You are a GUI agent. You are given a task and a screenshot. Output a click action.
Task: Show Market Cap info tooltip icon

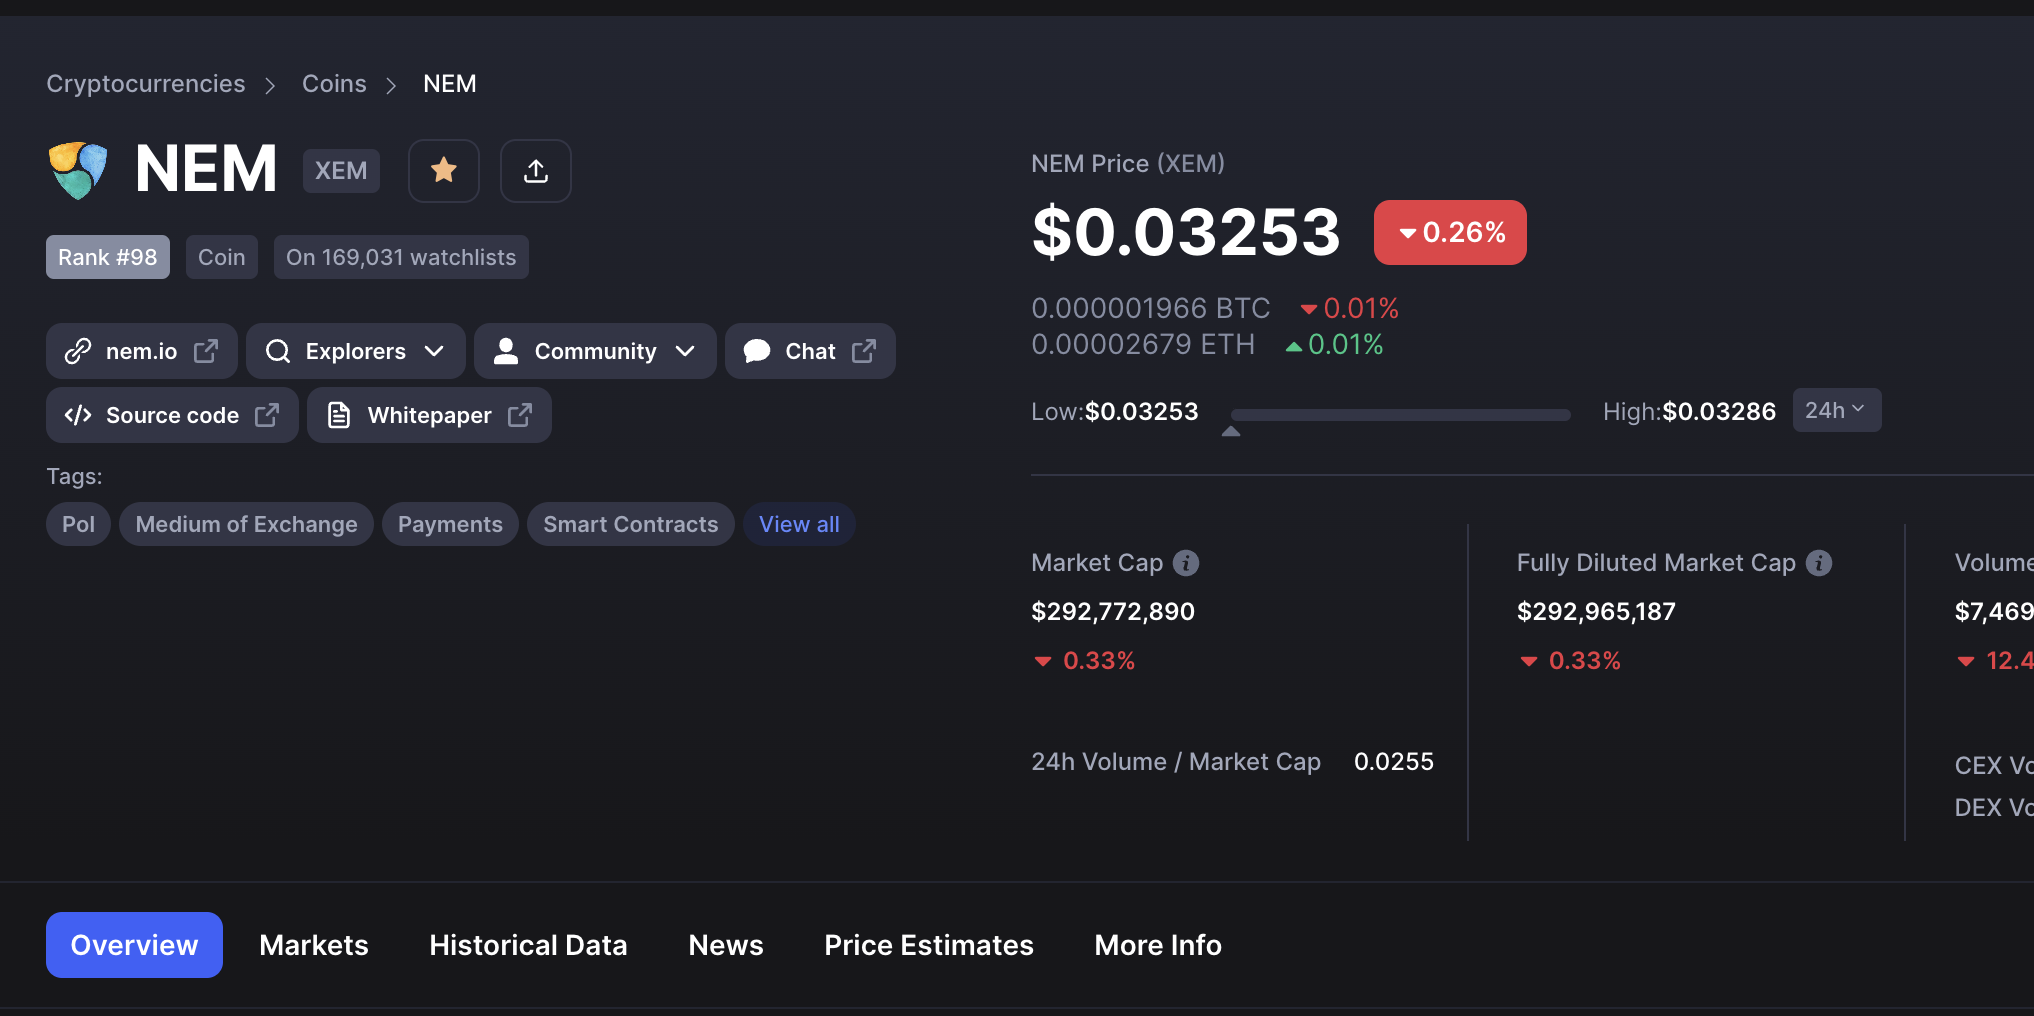click(x=1186, y=563)
